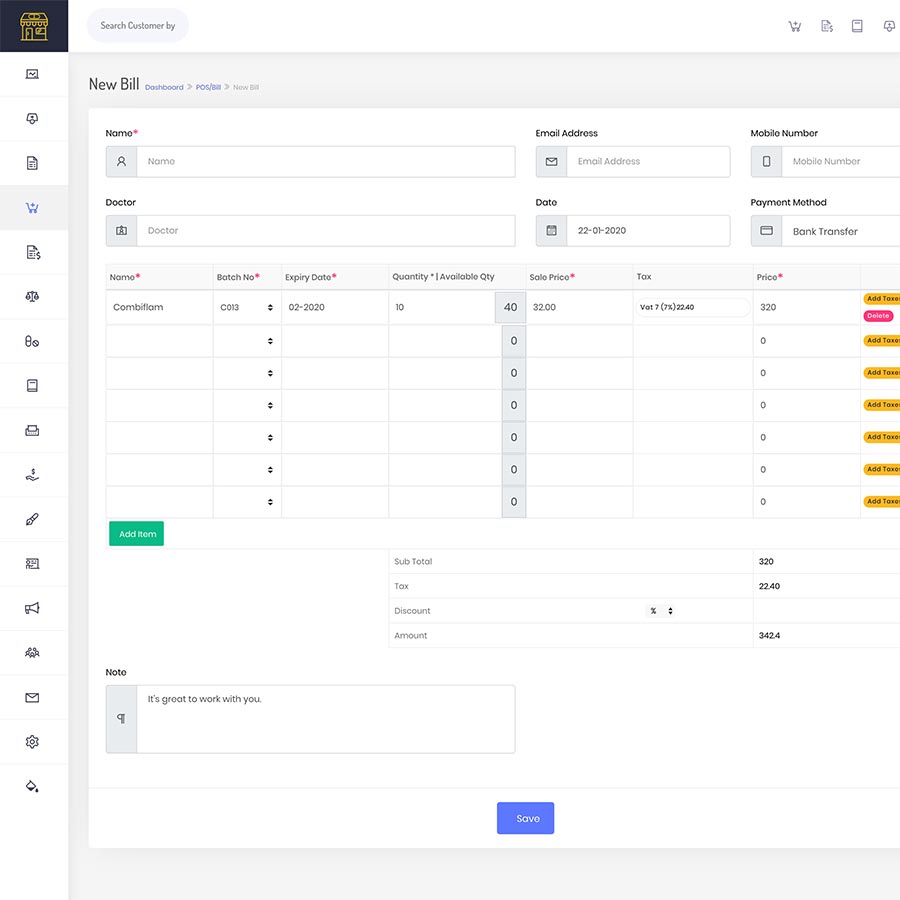Click the Discount value field

(x=827, y=611)
